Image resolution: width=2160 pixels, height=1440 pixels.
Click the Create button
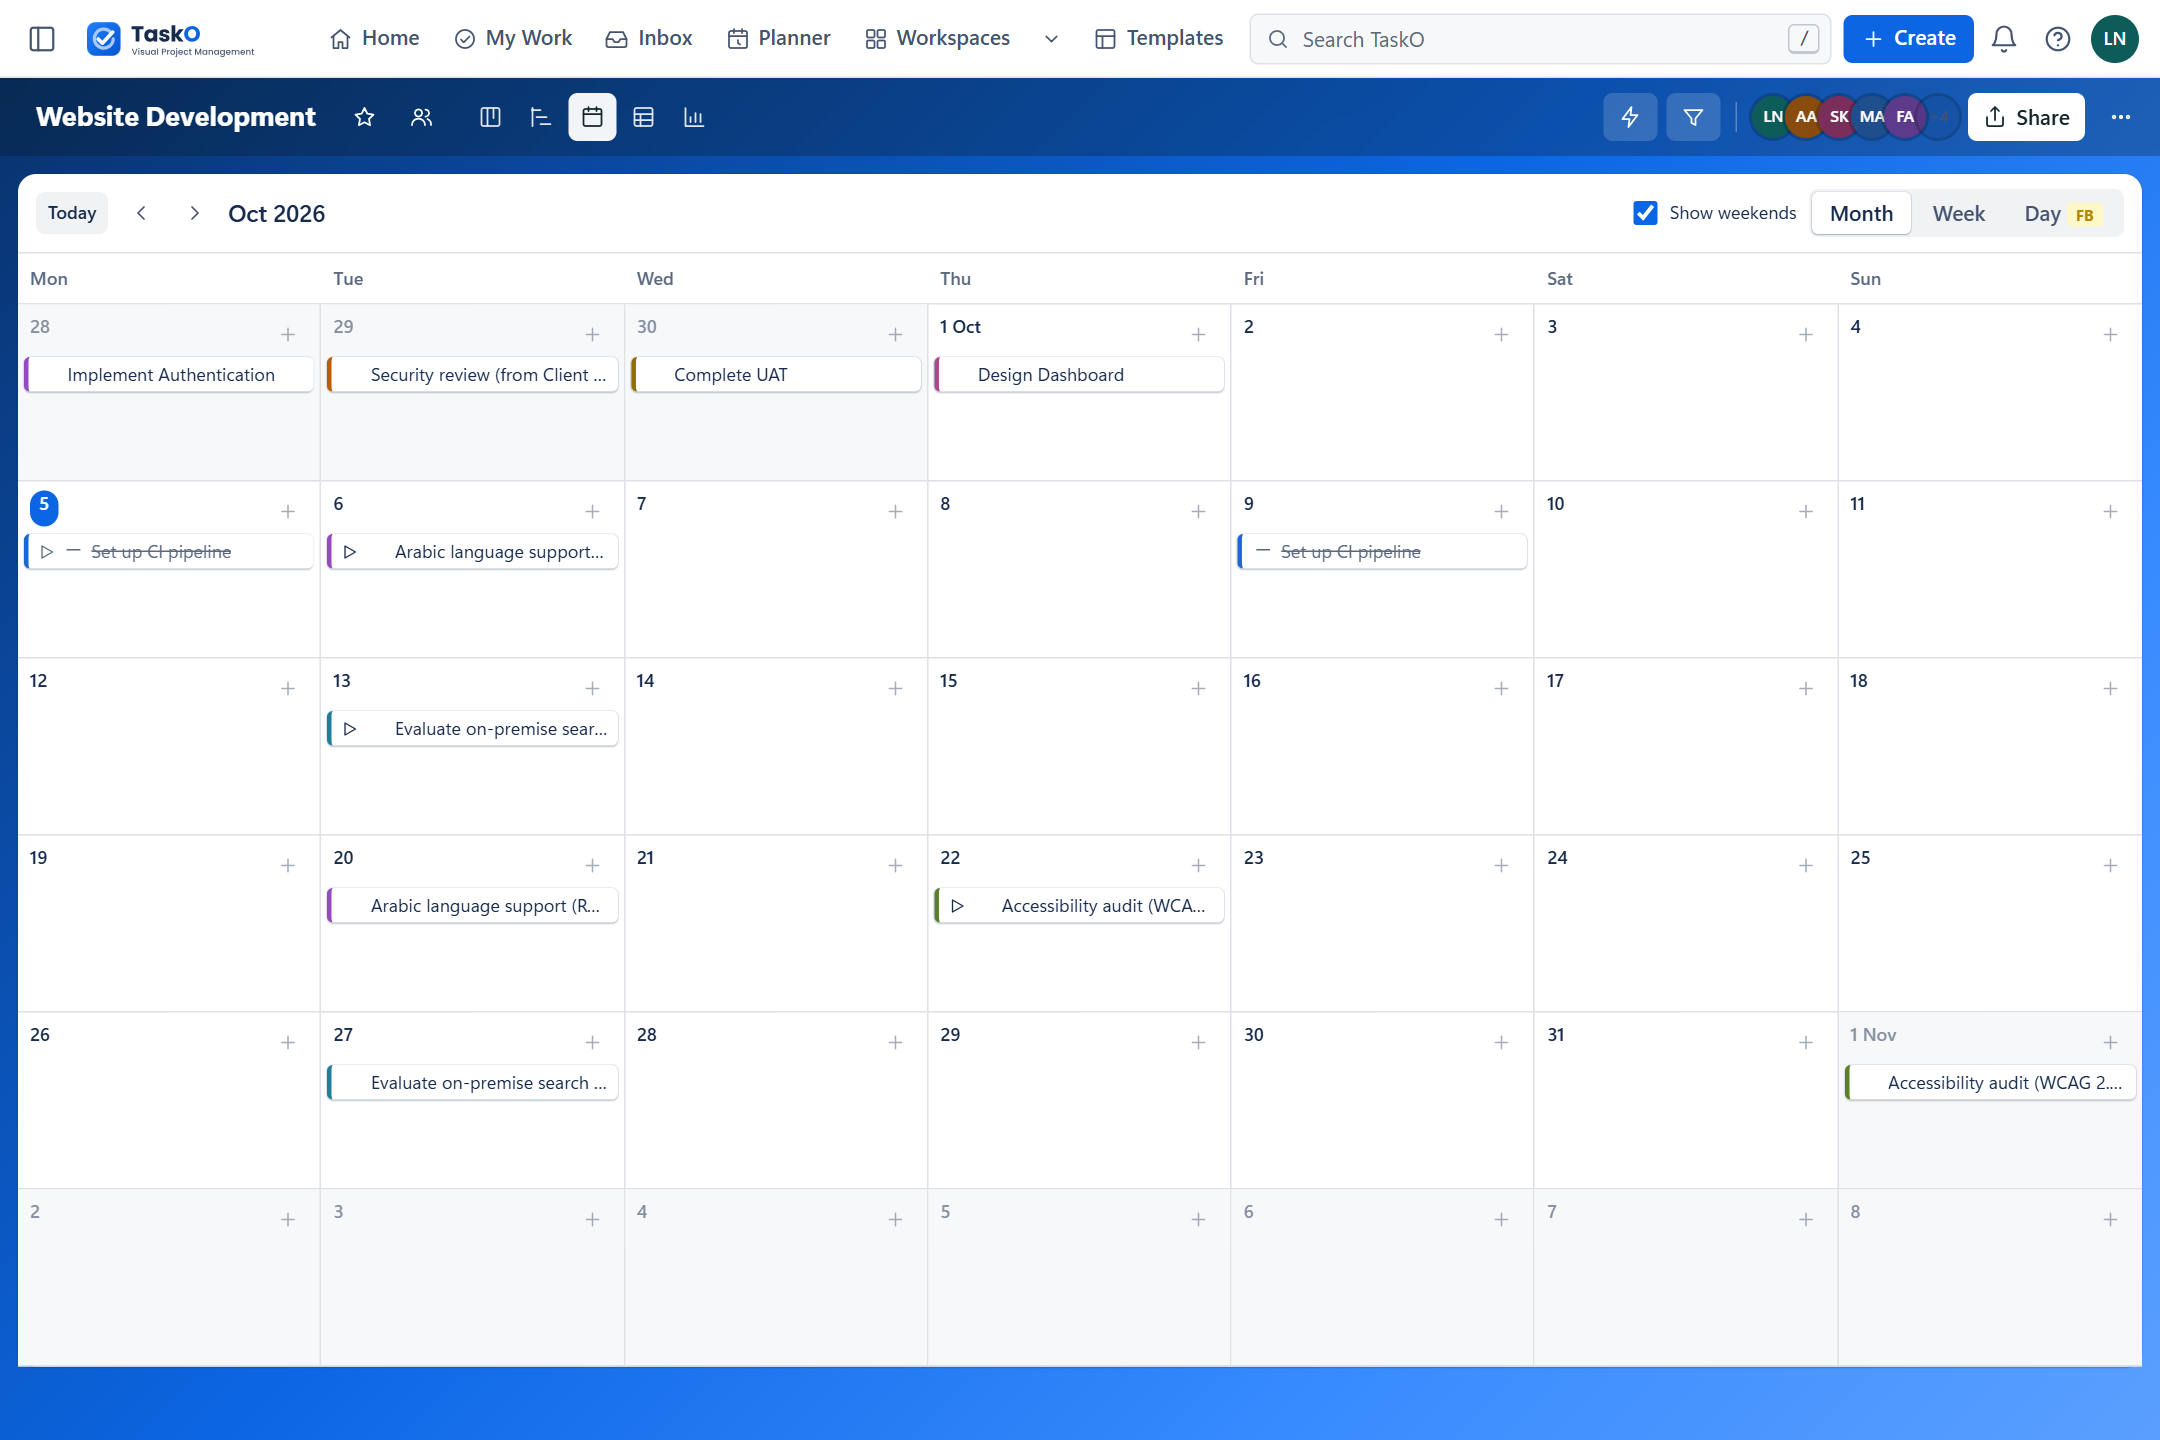coord(1908,39)
